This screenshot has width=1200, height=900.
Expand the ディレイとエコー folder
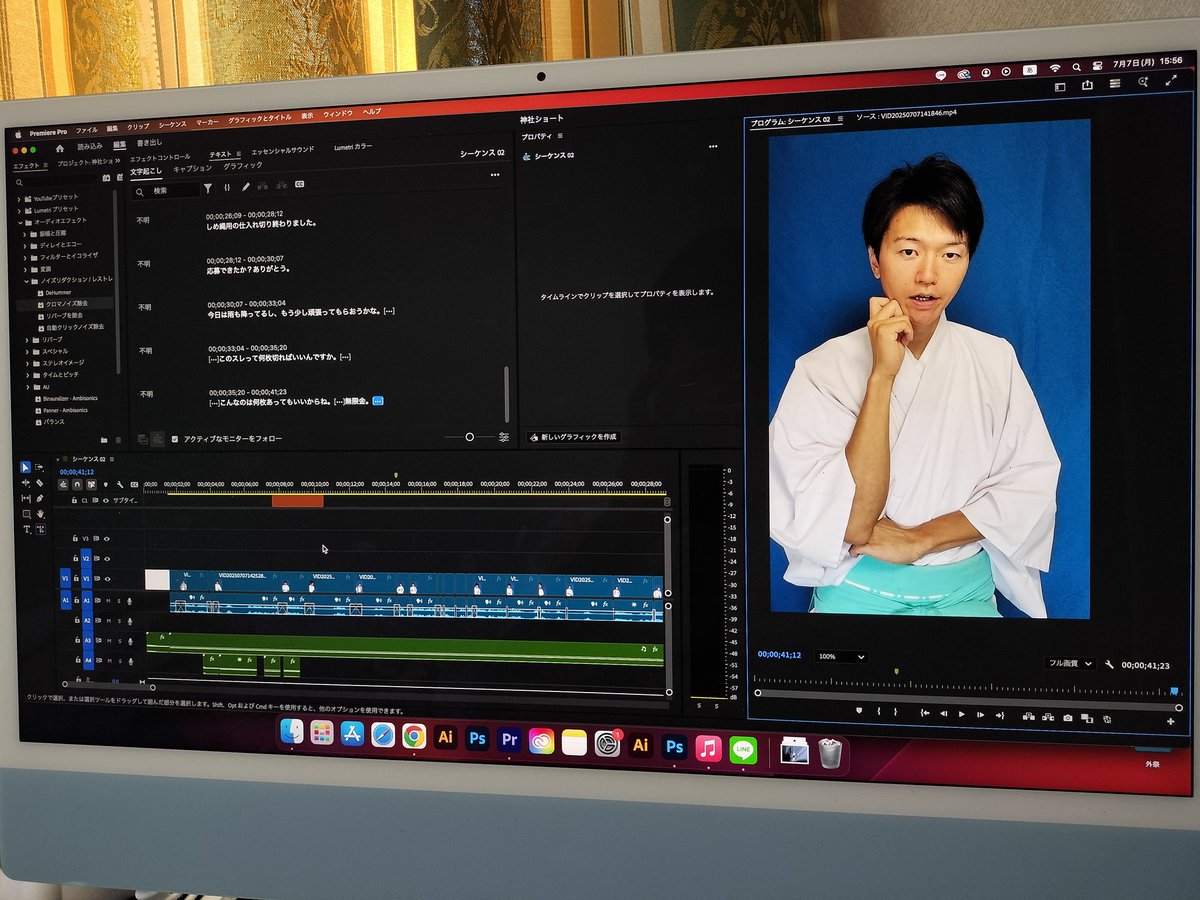pyautogui.click(x=25, y=245)
